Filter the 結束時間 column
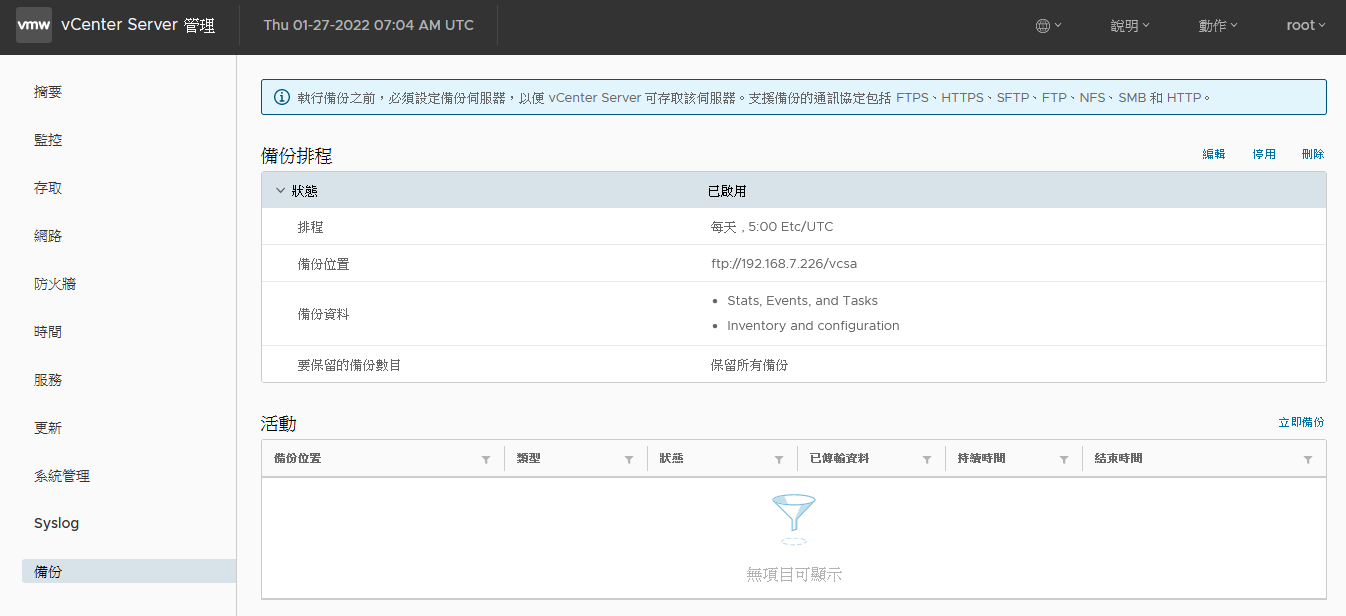Screen dimensions: 1346x616 1308,459
